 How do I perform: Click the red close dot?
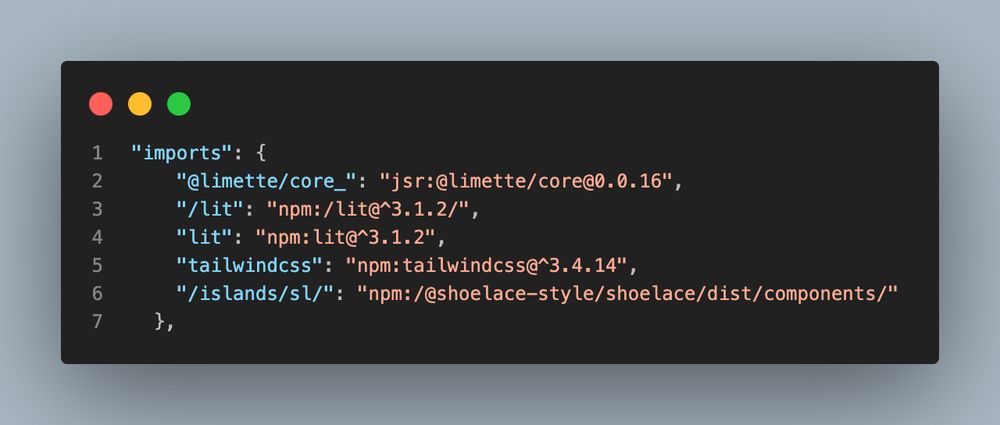pos(101,104)
